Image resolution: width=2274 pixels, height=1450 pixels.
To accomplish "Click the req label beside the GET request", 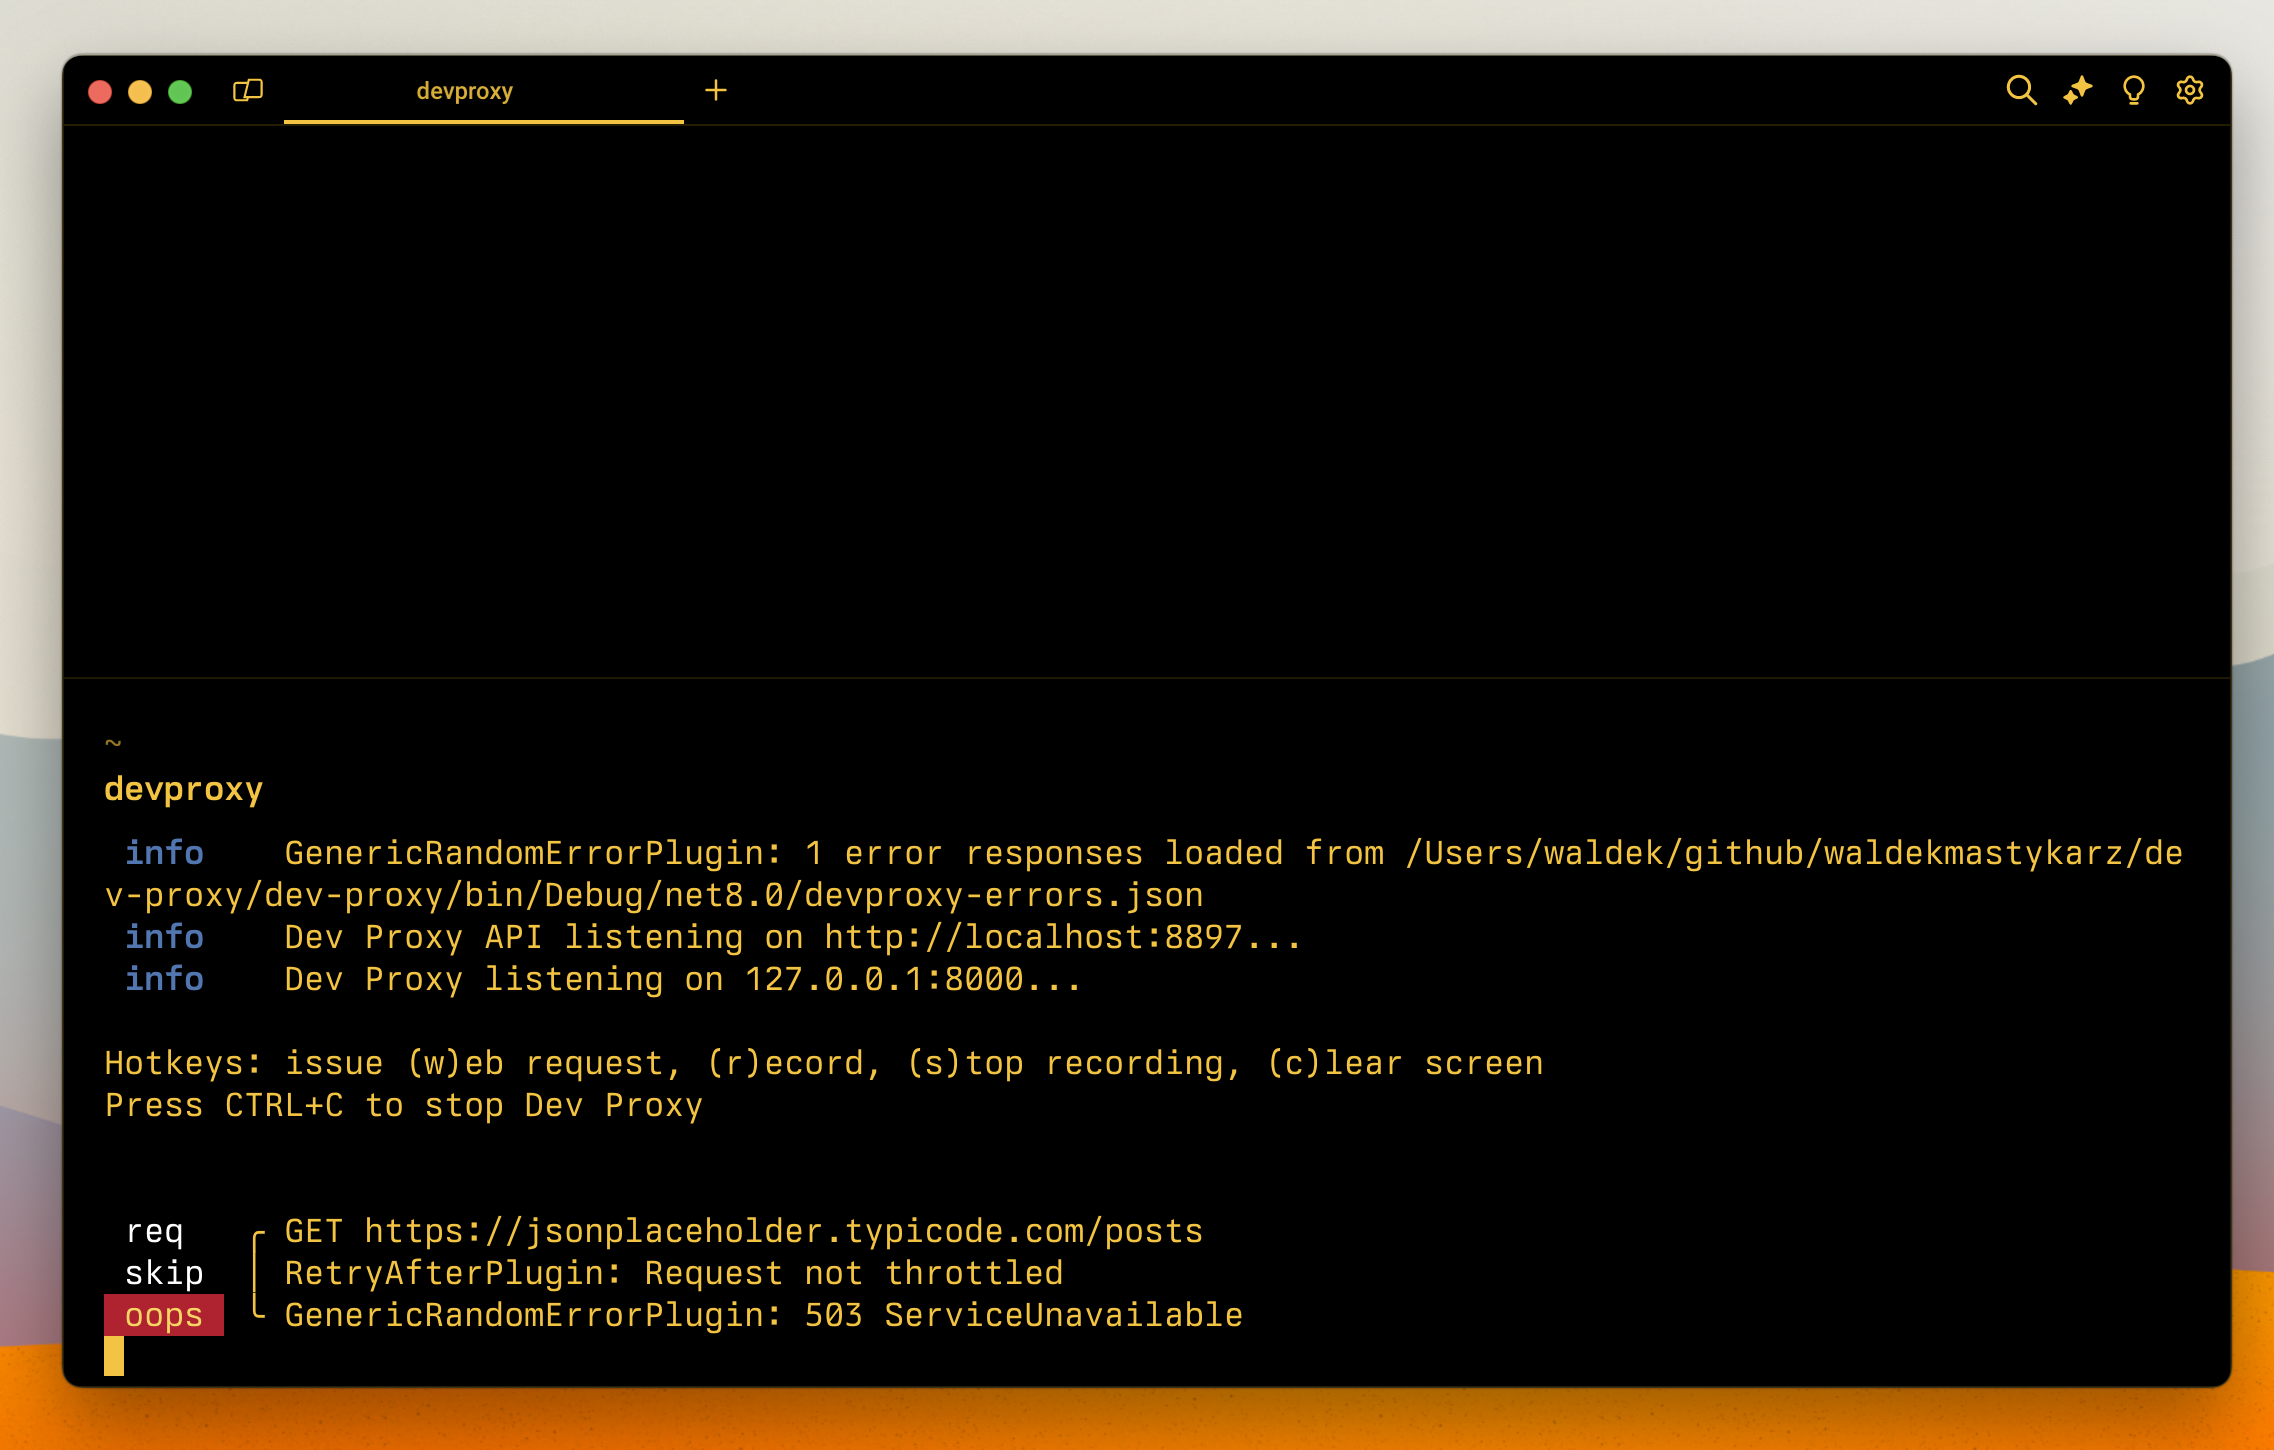I will [x=156, y=1230].
